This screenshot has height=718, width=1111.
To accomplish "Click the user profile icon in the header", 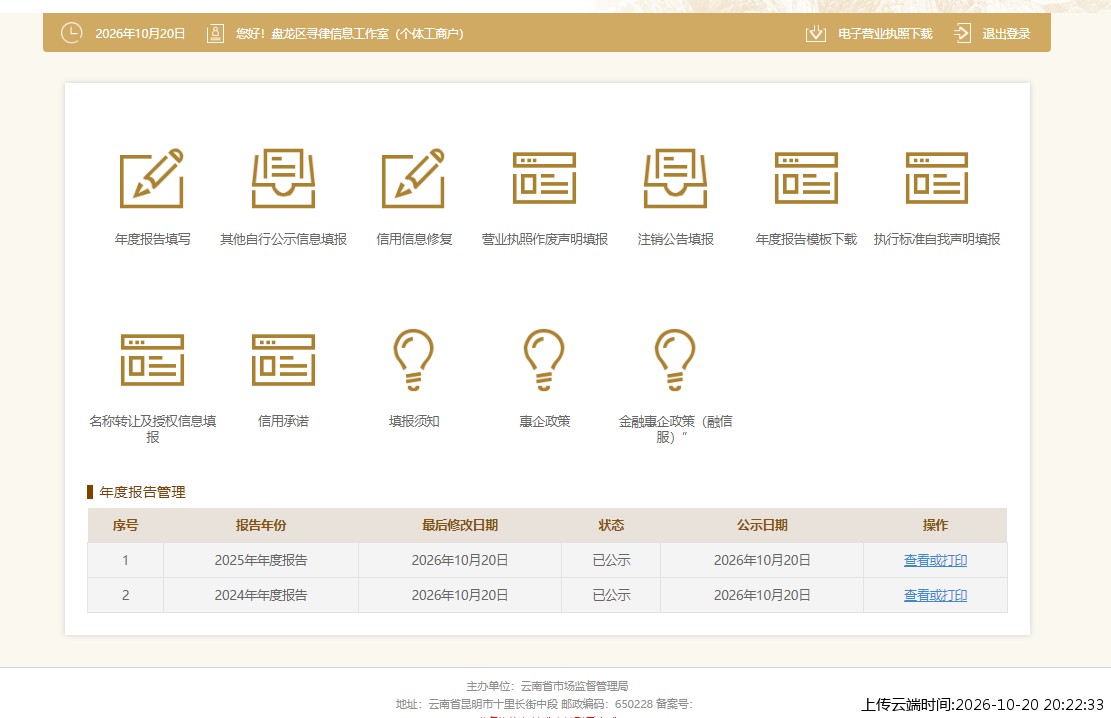I will [x=215, y=33].
